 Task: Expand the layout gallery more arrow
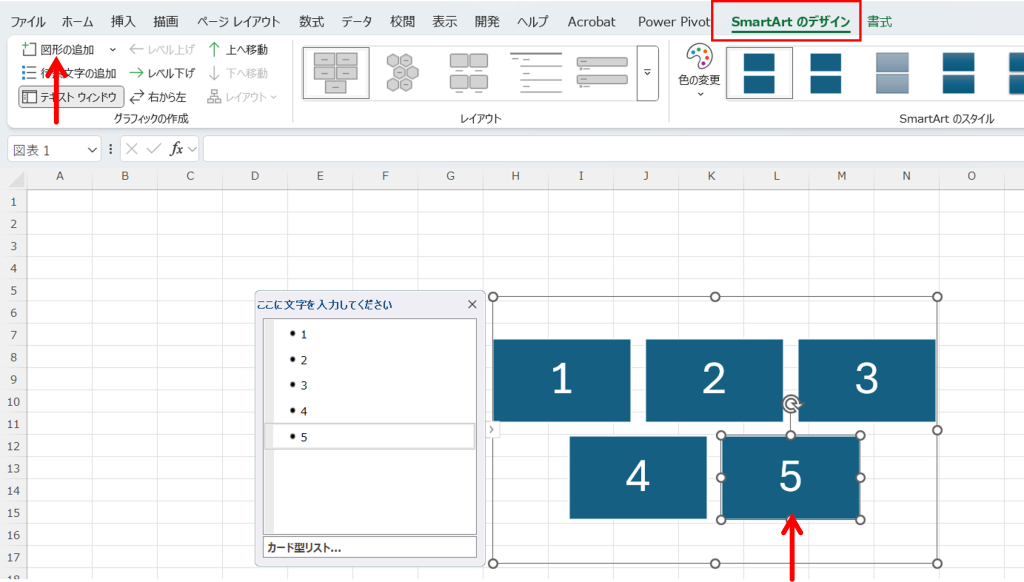[x=647, y=73]
